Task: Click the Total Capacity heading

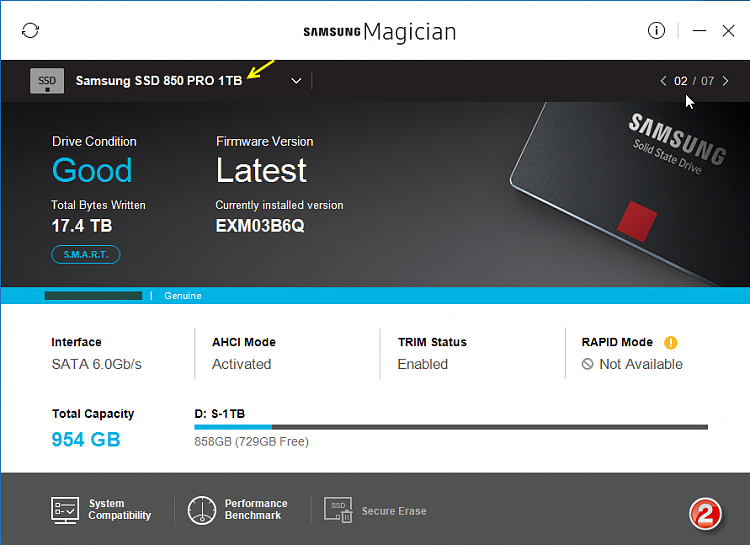Action: tap(93, 413)
